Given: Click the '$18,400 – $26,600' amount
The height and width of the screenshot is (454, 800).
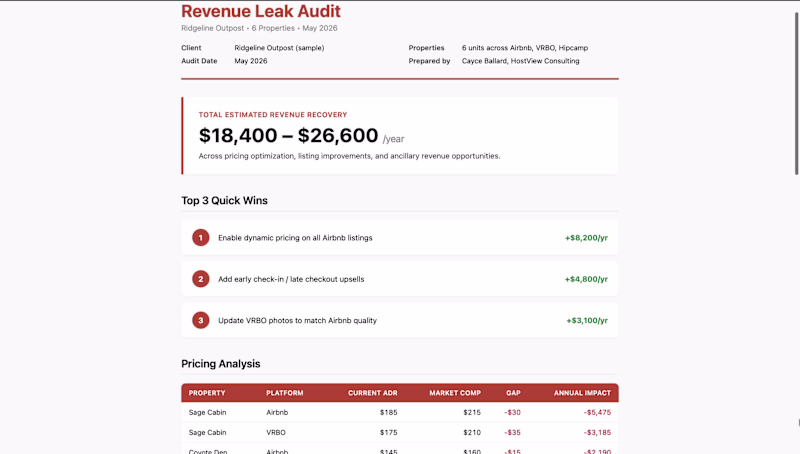Looking at the screenshot, I should [x=288, y=135].
